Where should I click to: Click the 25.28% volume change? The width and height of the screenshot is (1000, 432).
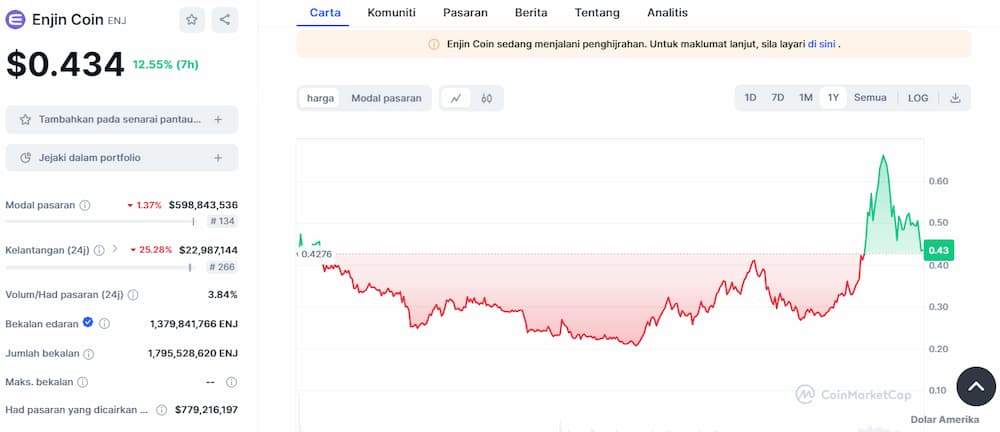[x=152, y=250]
